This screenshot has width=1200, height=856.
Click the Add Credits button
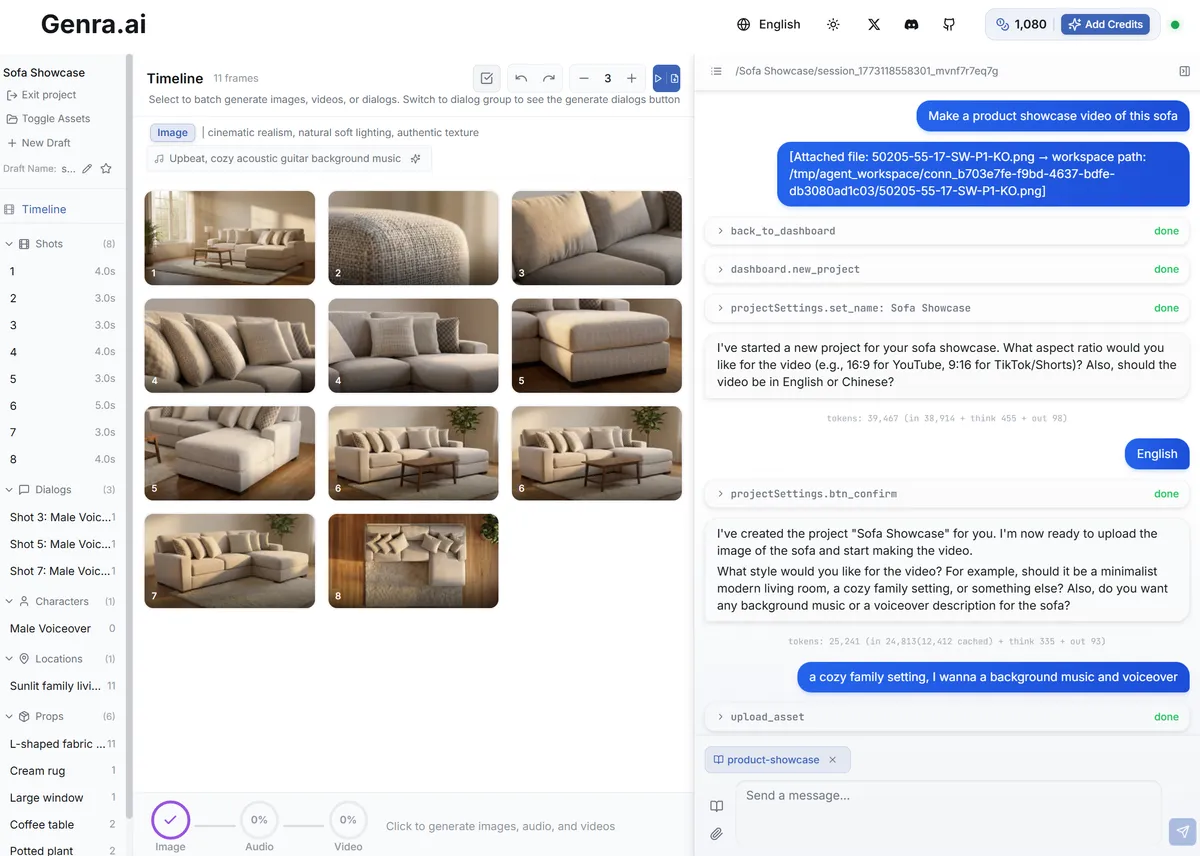[x=1105, y=24]
